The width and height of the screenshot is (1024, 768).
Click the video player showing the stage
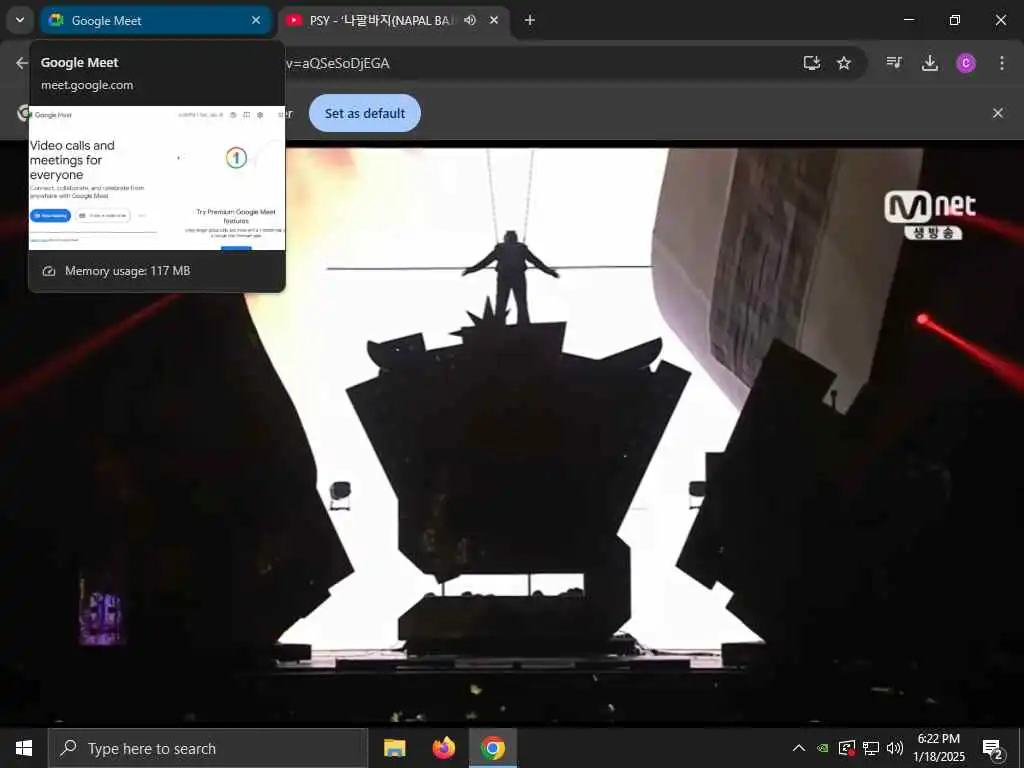(512, 432)
